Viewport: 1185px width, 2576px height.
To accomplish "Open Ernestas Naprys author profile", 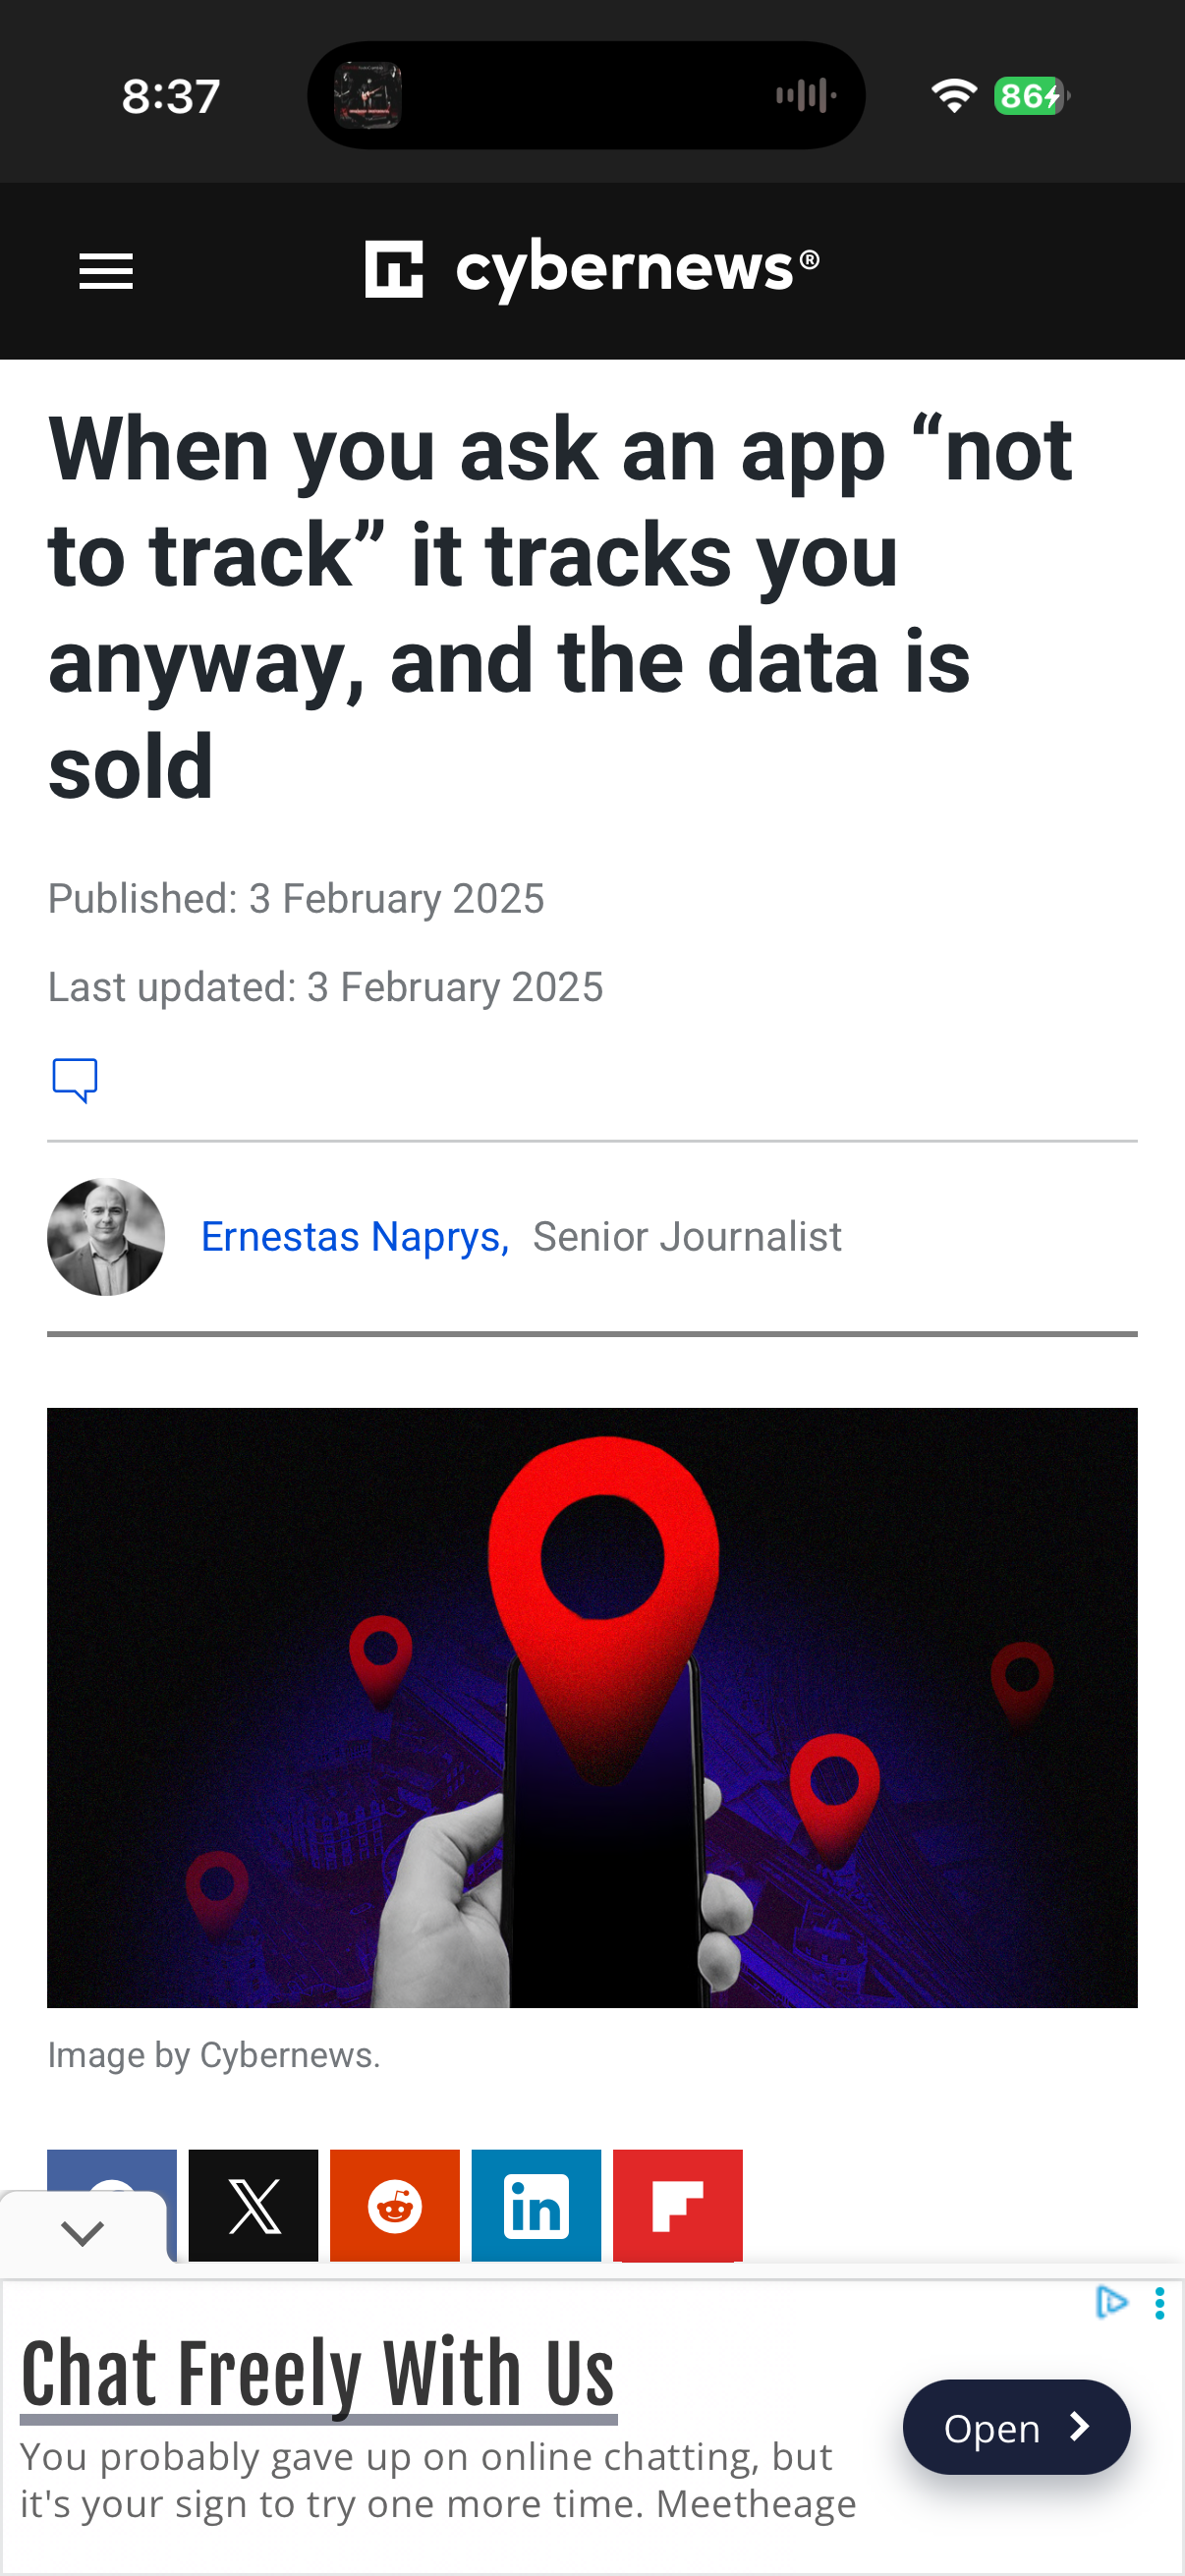I will pos(355,1236).
